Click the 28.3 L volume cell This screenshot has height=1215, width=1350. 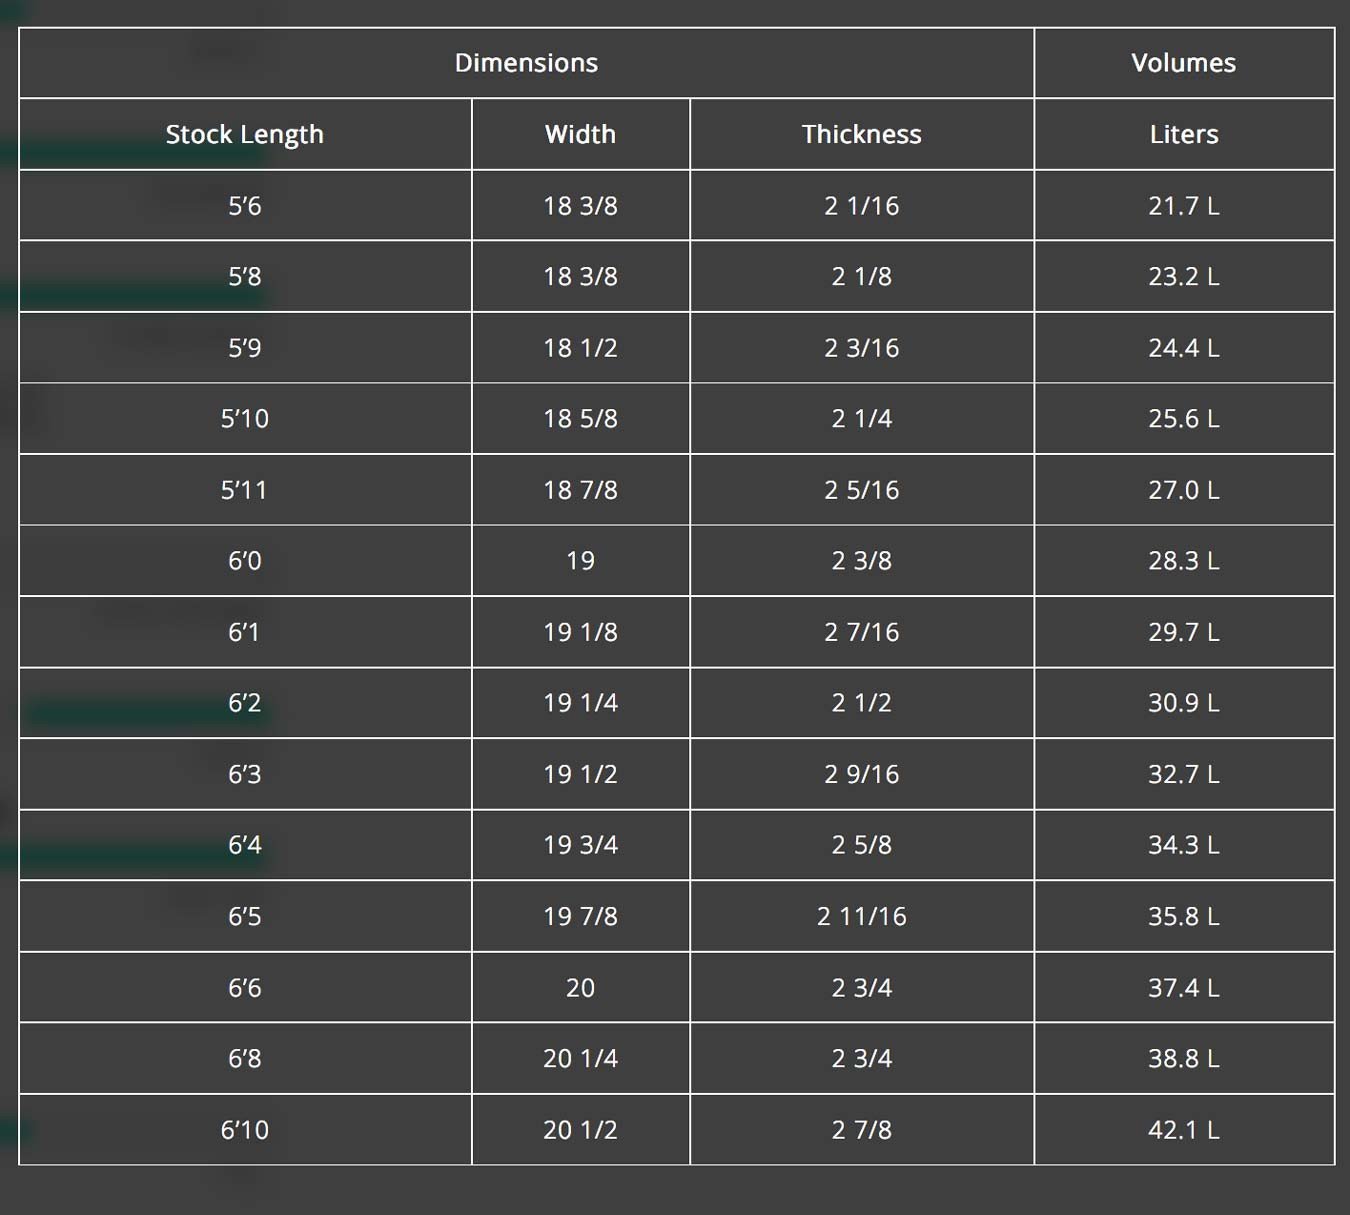click(x=1184, y=560)
